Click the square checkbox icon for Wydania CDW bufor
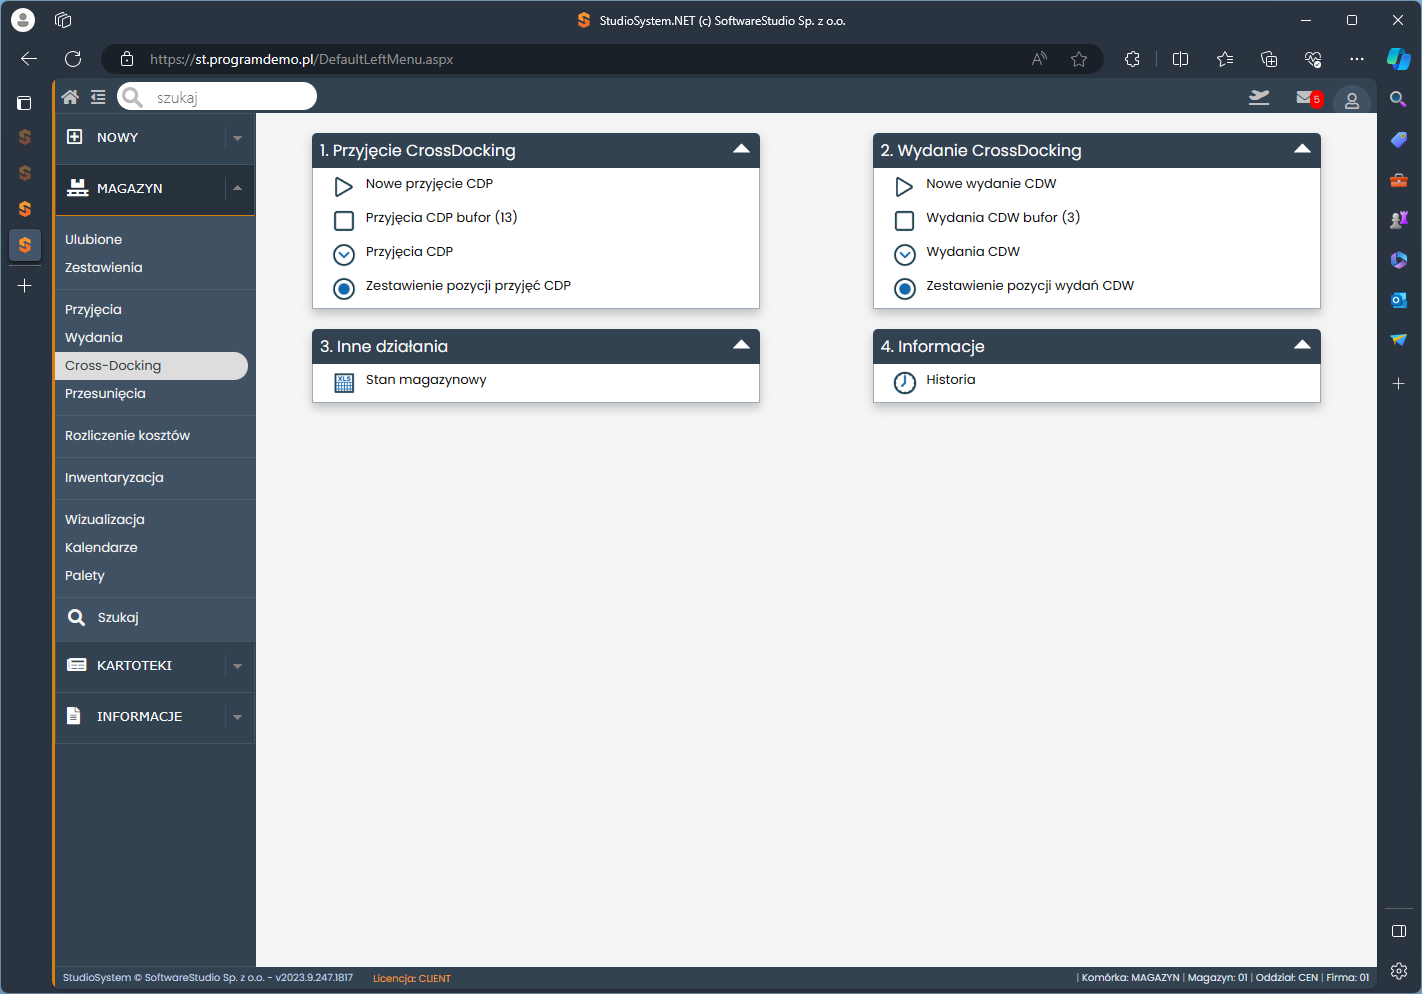 point(905,221)
